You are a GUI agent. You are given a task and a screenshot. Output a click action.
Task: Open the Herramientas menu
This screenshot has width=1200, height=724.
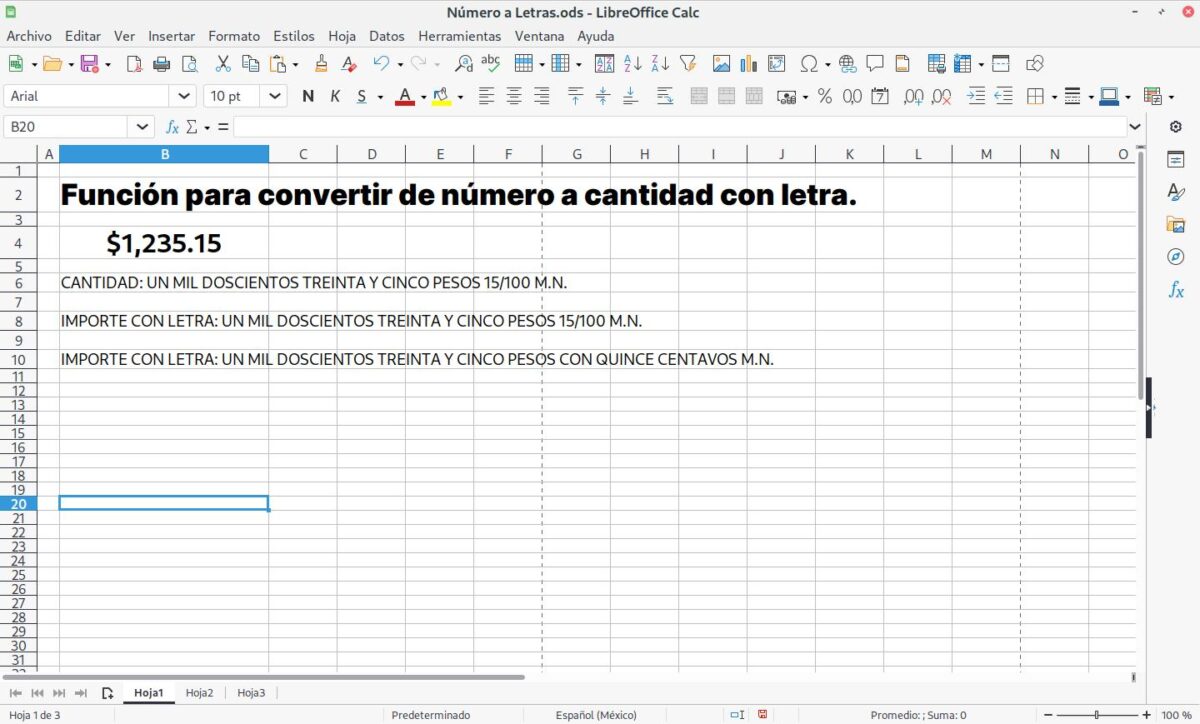click(x=460, y=35)
